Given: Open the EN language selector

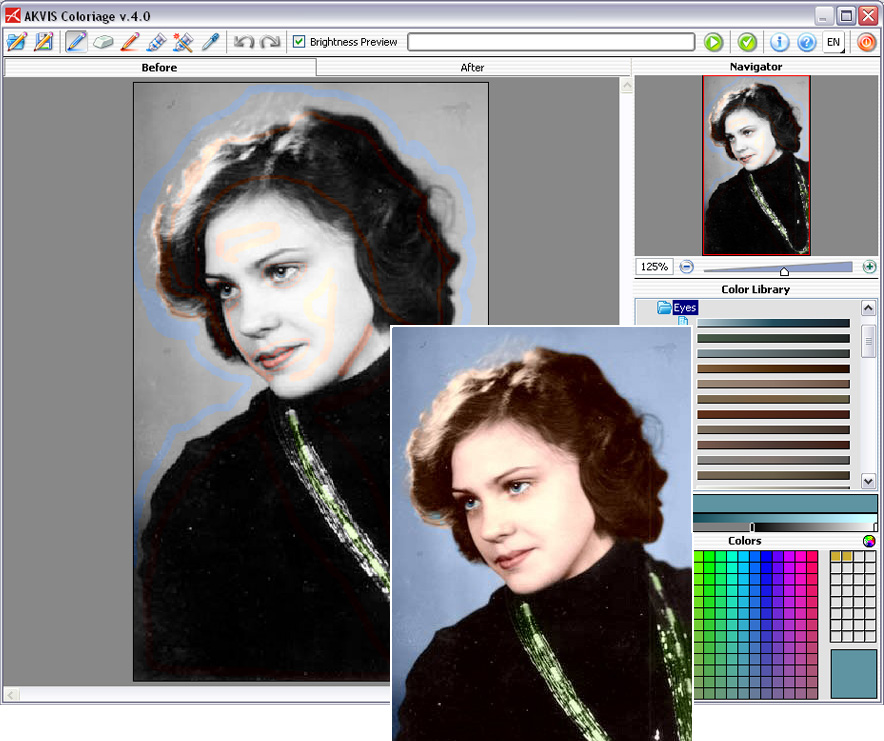Looking at the screenshot, I should (834, 42).
